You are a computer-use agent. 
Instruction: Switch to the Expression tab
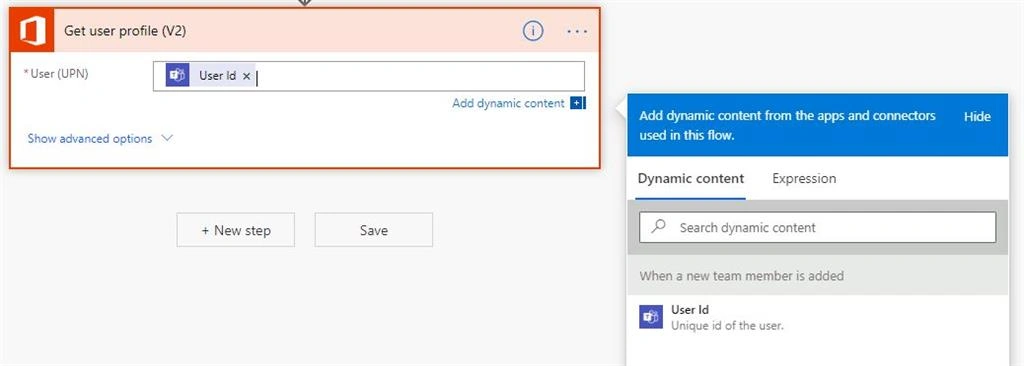[804, 178]
